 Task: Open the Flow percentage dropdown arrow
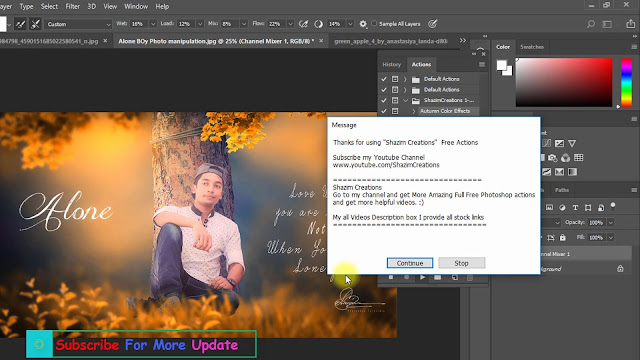click(x=290, y=24)
